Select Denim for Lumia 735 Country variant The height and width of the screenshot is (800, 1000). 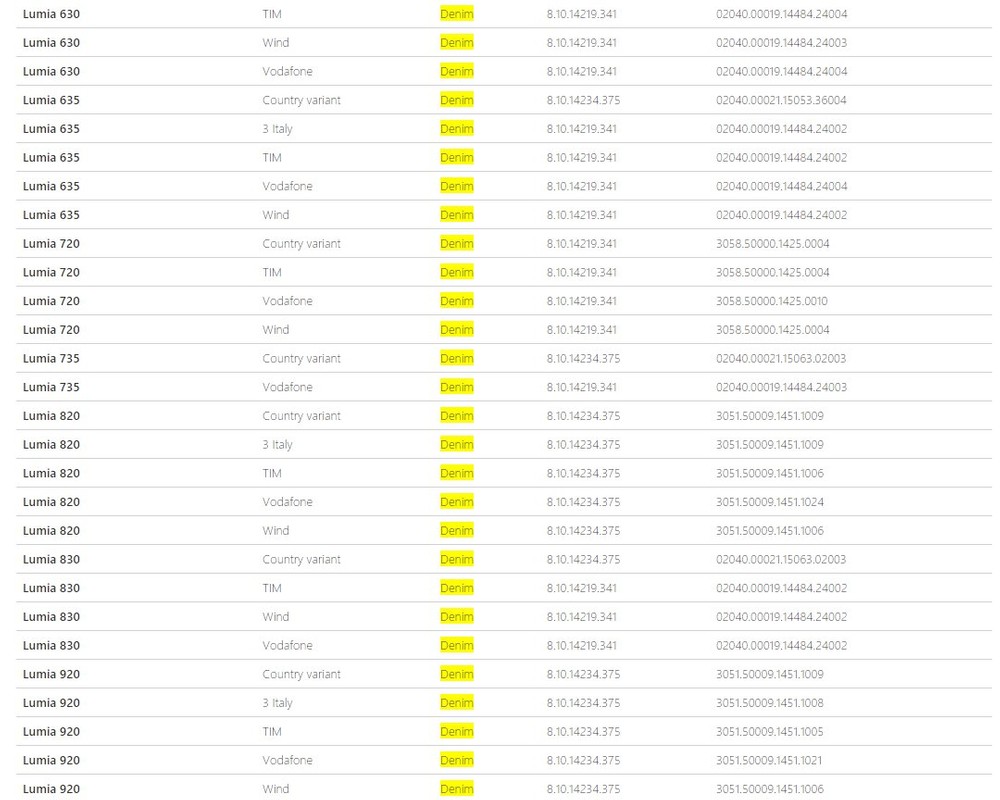click(x=457, y=359)
